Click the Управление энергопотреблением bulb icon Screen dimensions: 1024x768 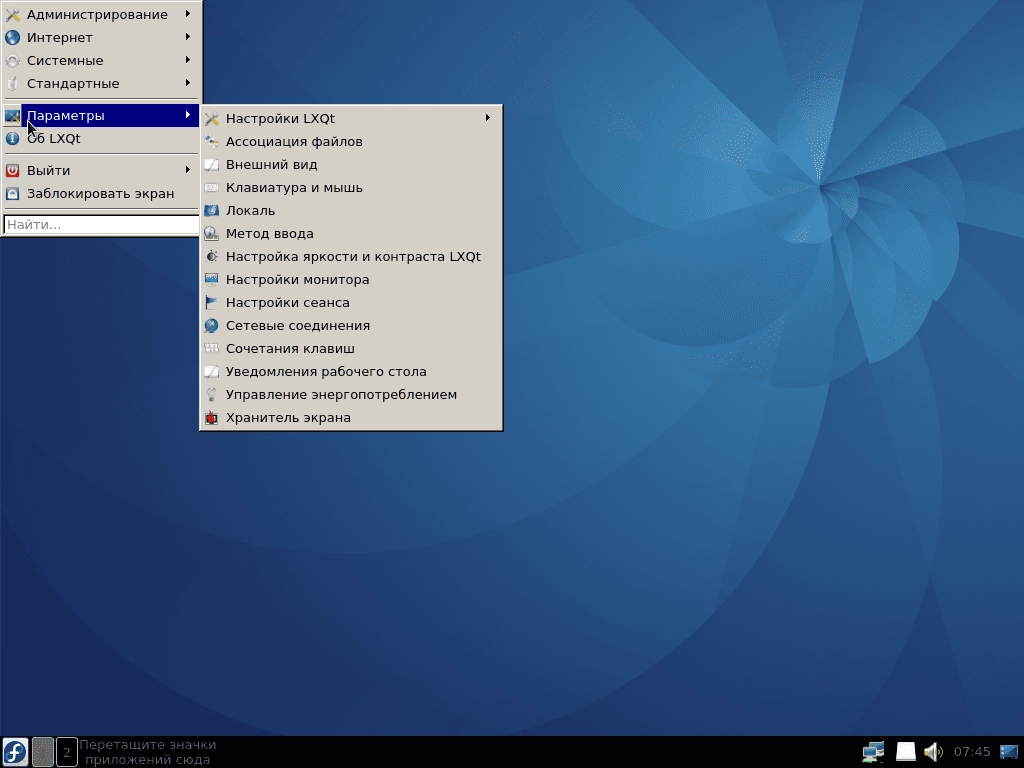click(211, 394)
